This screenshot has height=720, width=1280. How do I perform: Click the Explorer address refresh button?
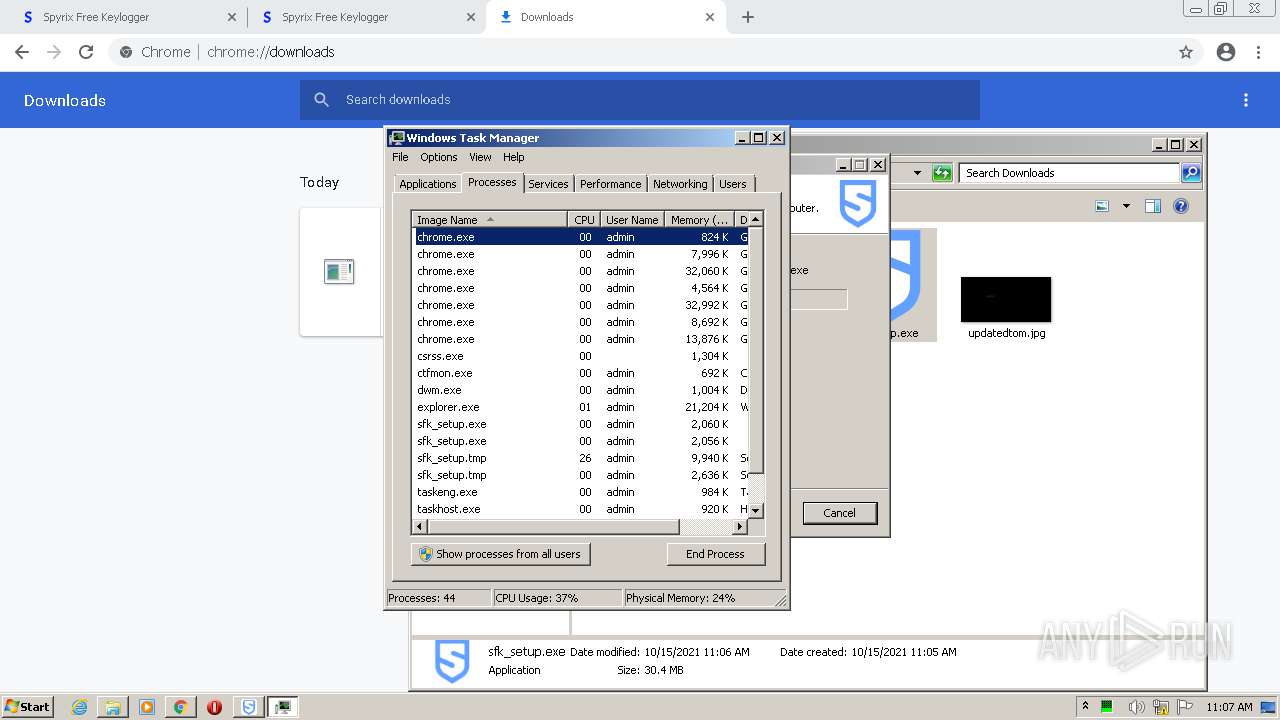(x=941, y=173)
